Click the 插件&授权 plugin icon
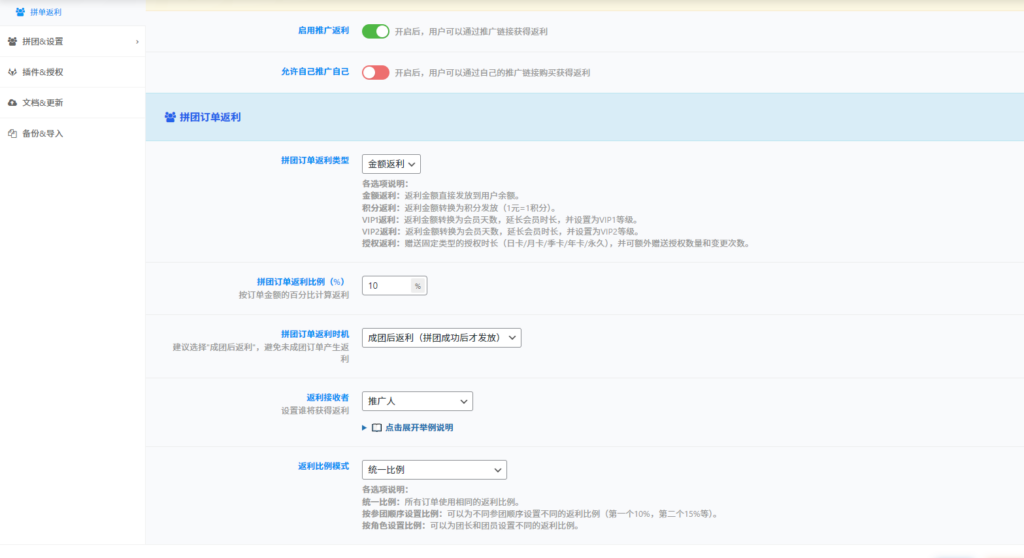 tap(12, 72)
